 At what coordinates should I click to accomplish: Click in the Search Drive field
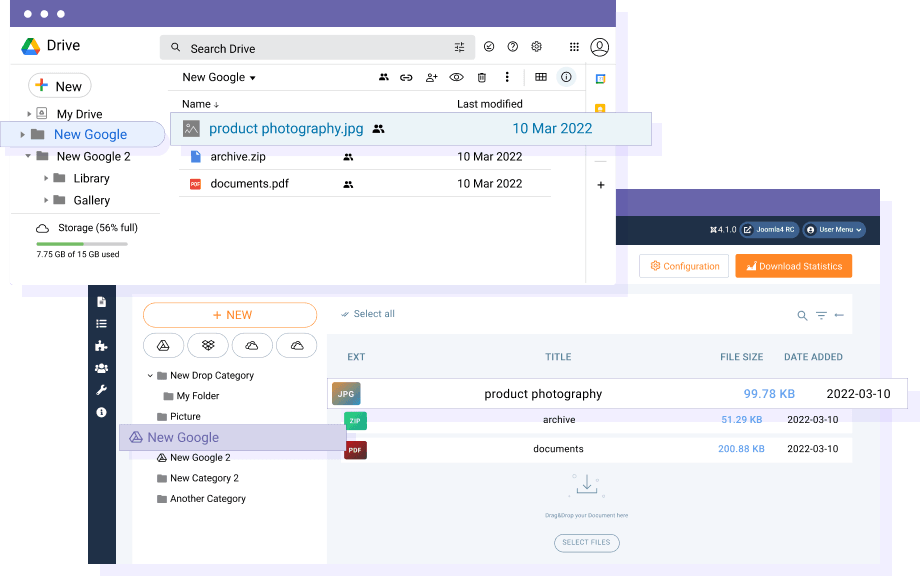coord(310,48)
